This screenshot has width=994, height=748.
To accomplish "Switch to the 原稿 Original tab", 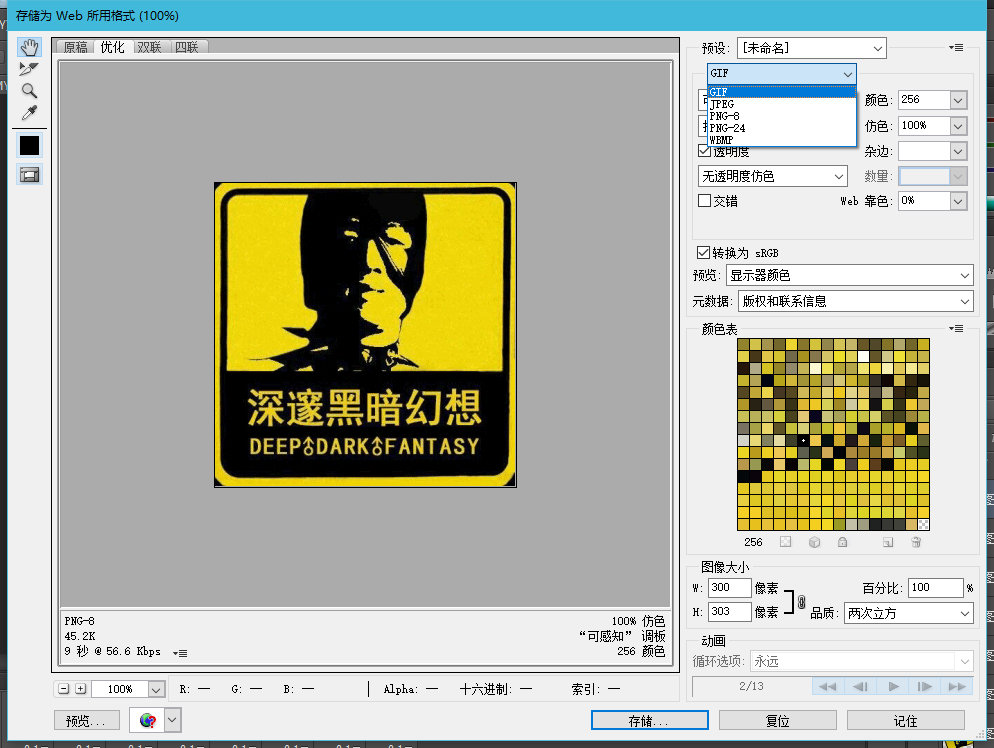I will 74,45.
